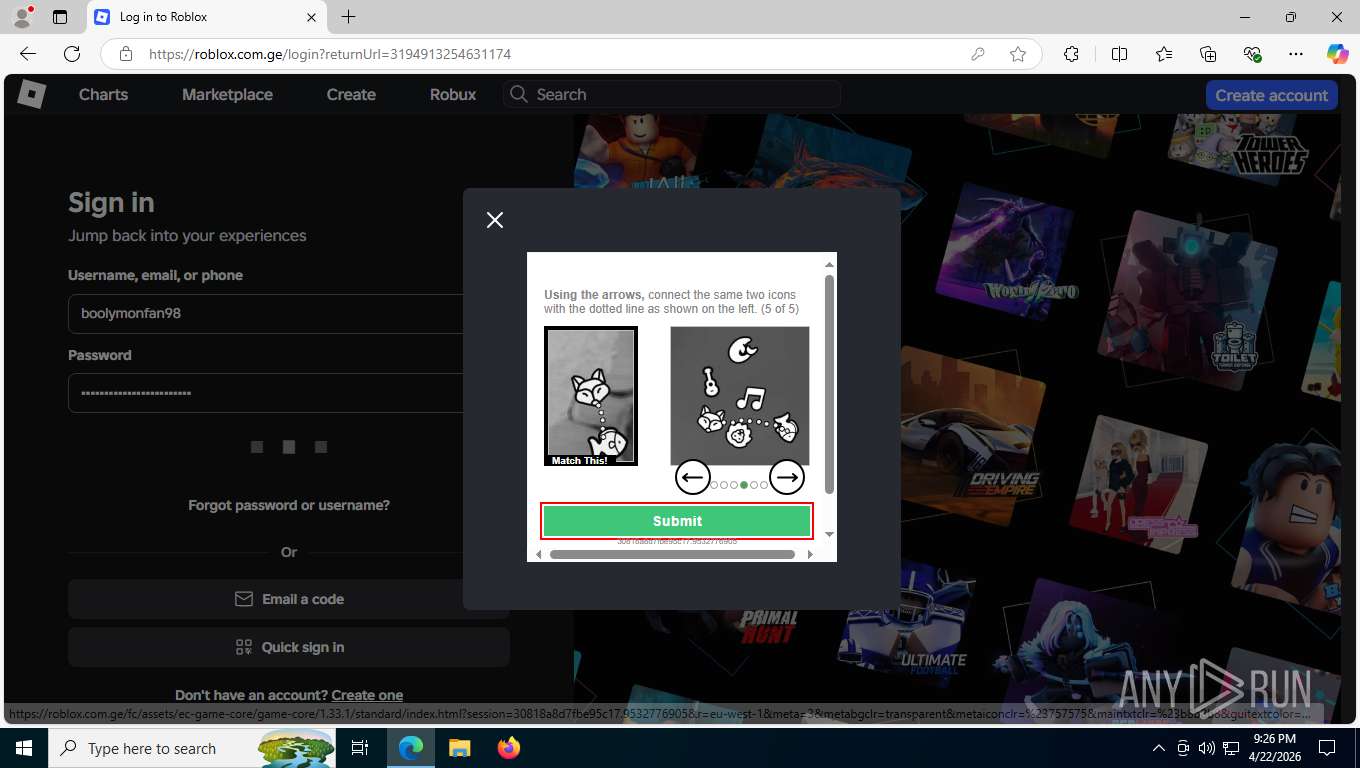This screenshot has width=1360, height=768.
Task: Go back to previous page
Action: (x=28, y=54)
